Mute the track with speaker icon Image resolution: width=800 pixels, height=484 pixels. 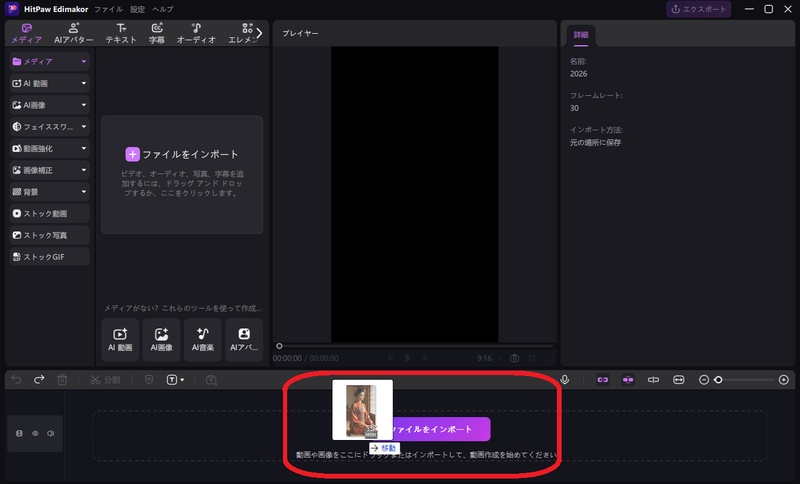coord(51,433)
